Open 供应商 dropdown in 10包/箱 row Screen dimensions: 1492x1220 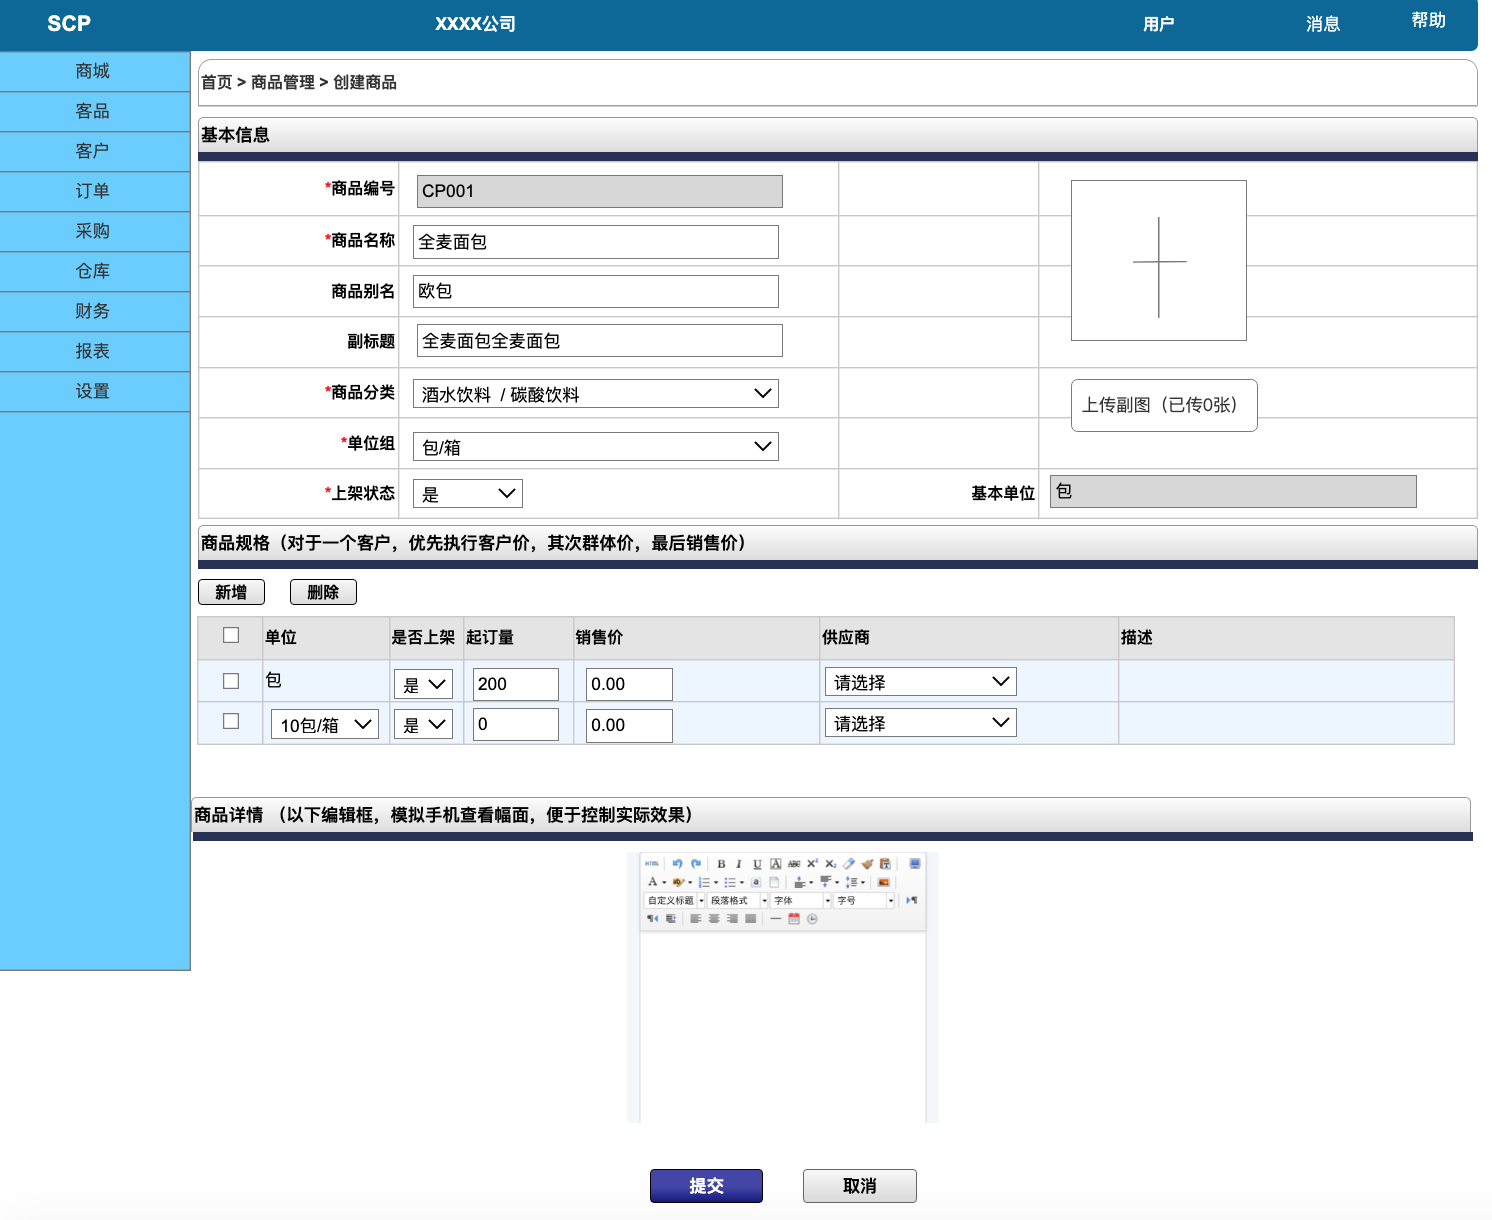[921, 723]
